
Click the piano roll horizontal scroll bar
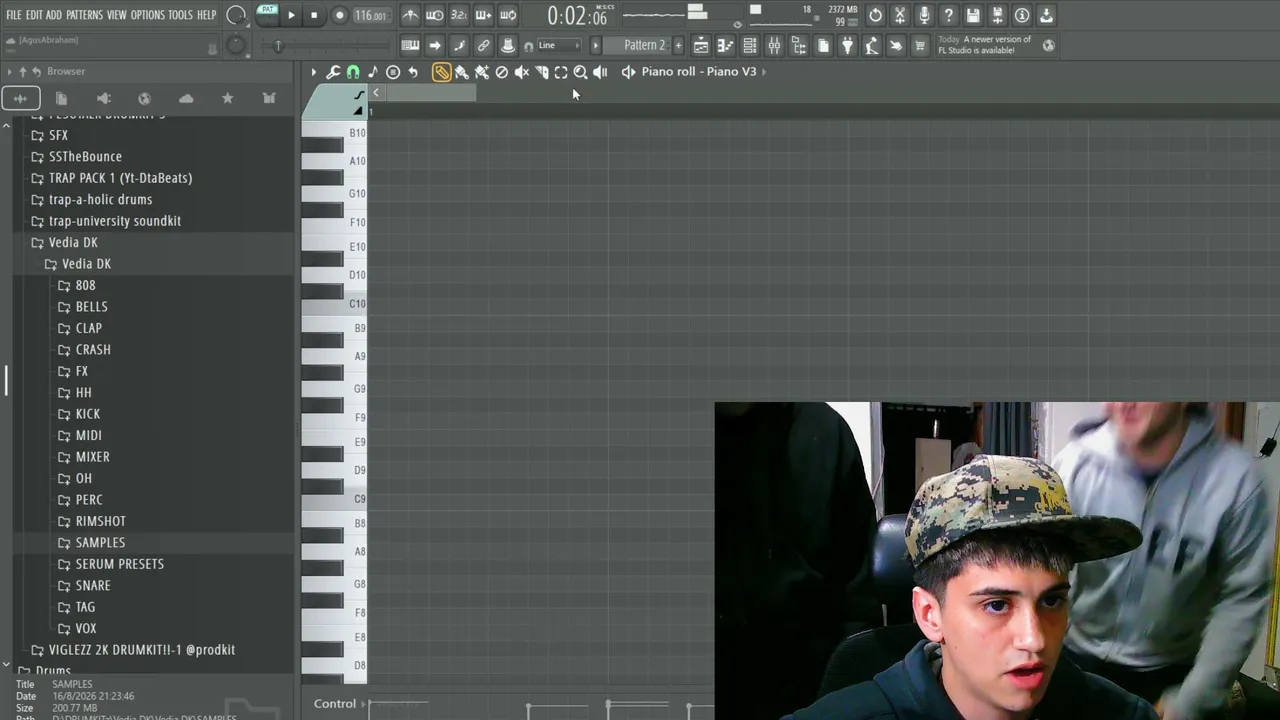432,93
